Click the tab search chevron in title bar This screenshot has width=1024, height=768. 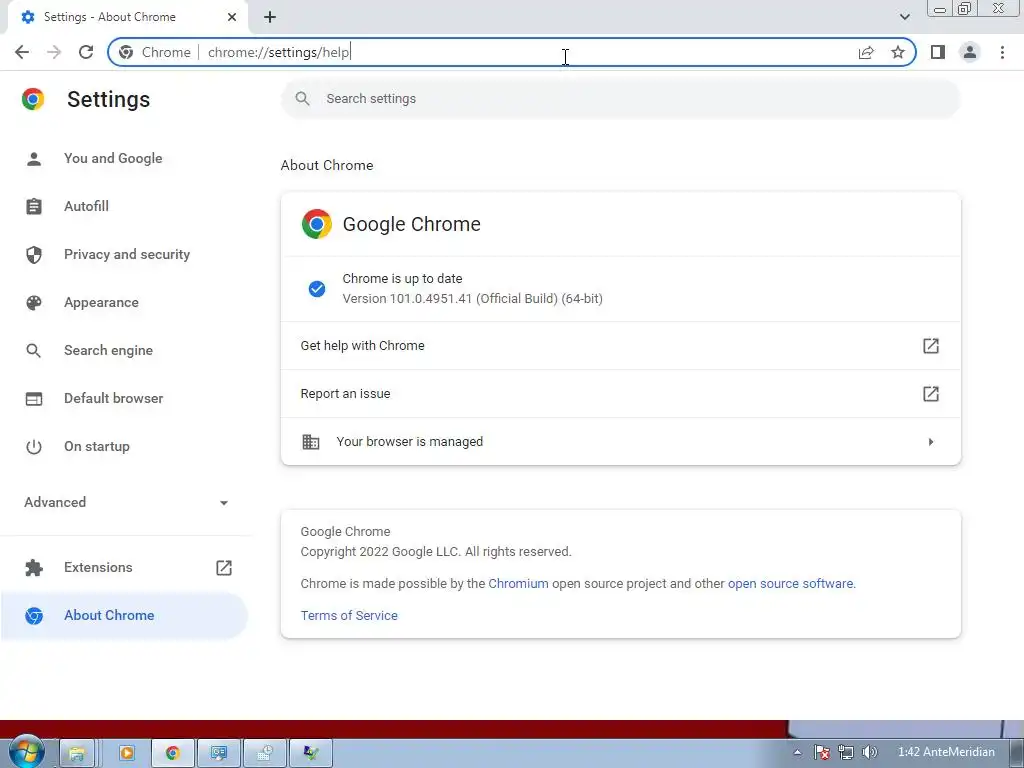(904, 17)
